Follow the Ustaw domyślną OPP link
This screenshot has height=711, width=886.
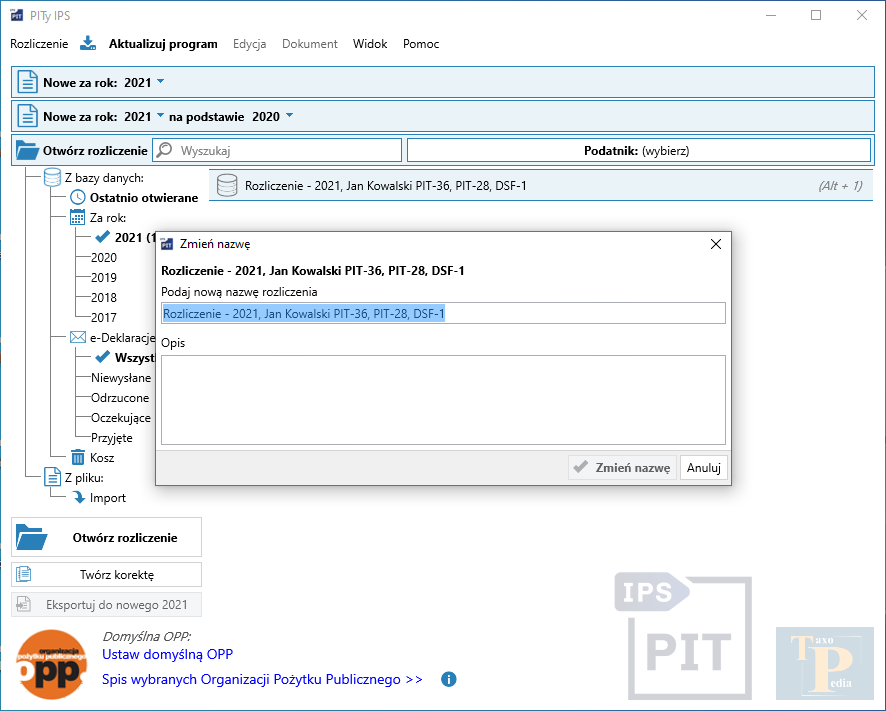(167, 654)
